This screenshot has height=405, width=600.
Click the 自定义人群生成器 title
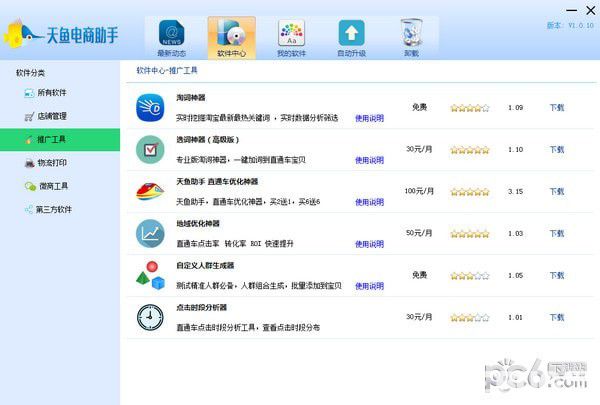click(205, 265)
